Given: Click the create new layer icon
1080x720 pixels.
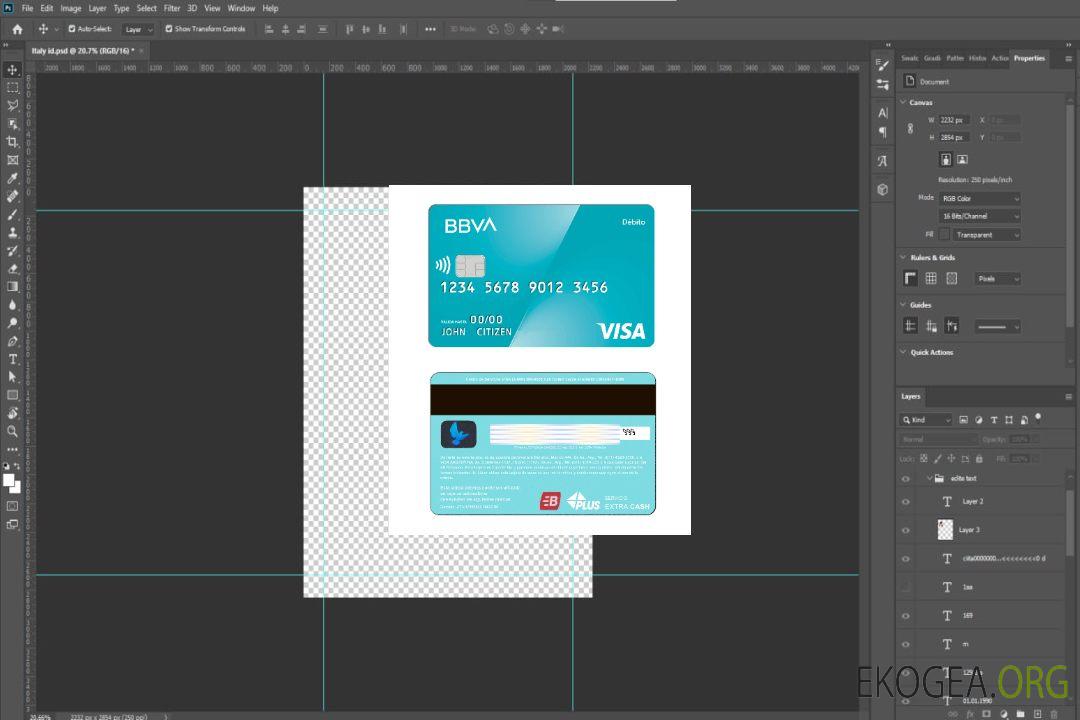Looking at the screenshot, I should (1037, 714).
